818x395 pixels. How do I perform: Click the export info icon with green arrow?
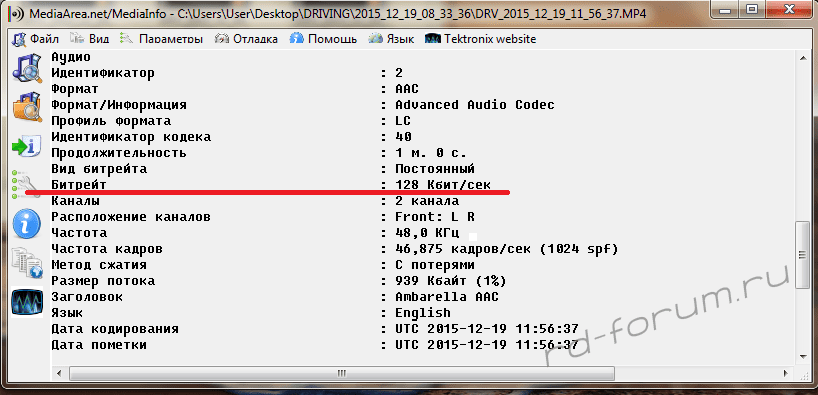click(26, 146)
